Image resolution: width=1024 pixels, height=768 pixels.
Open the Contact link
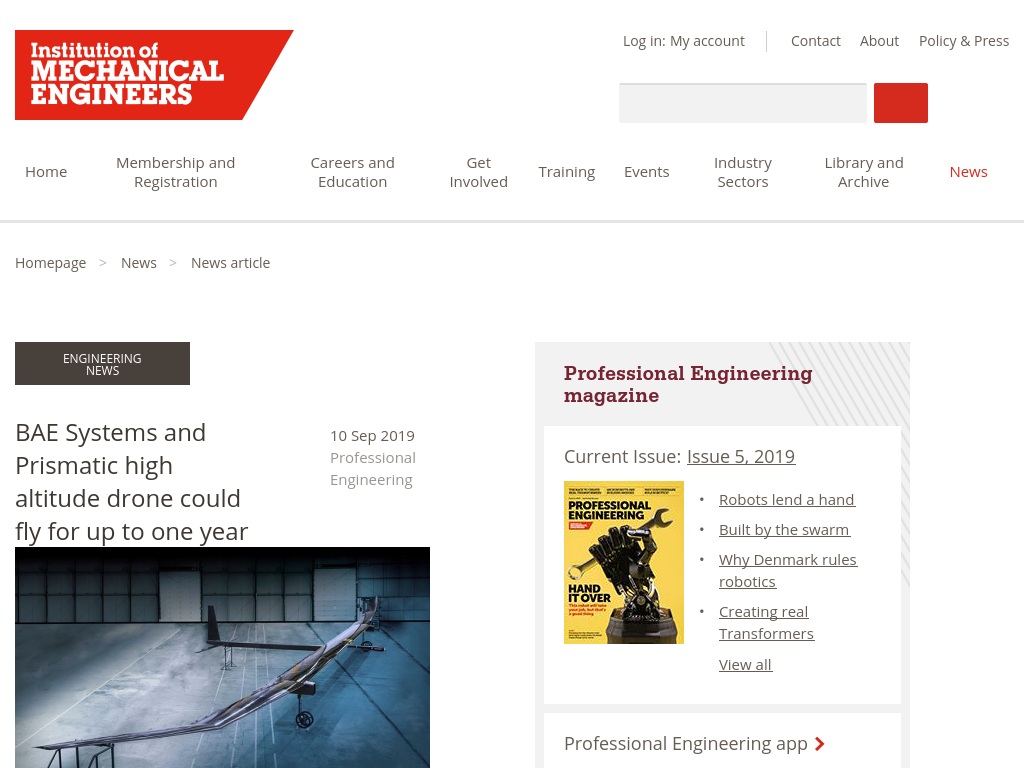pos(815,41)
